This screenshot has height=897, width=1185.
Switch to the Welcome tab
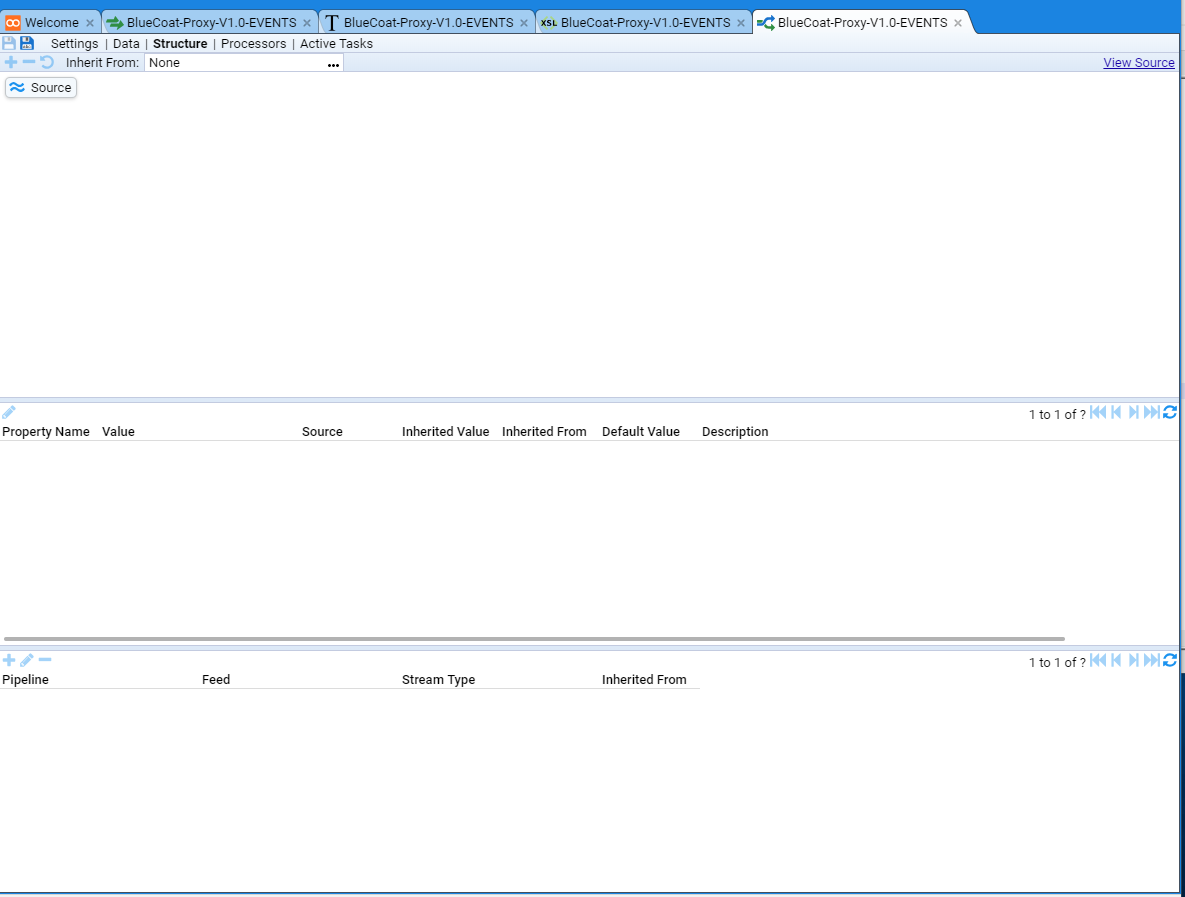51,23
